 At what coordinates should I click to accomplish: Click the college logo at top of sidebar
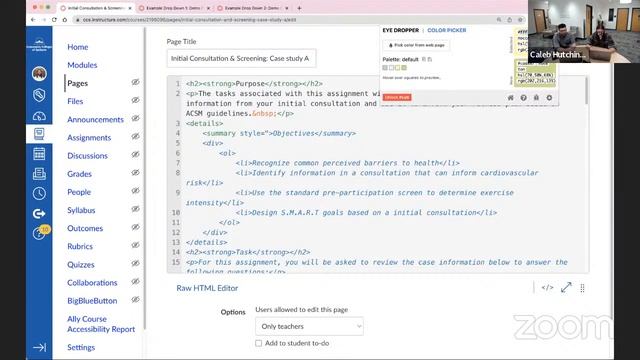coord(39,44)
